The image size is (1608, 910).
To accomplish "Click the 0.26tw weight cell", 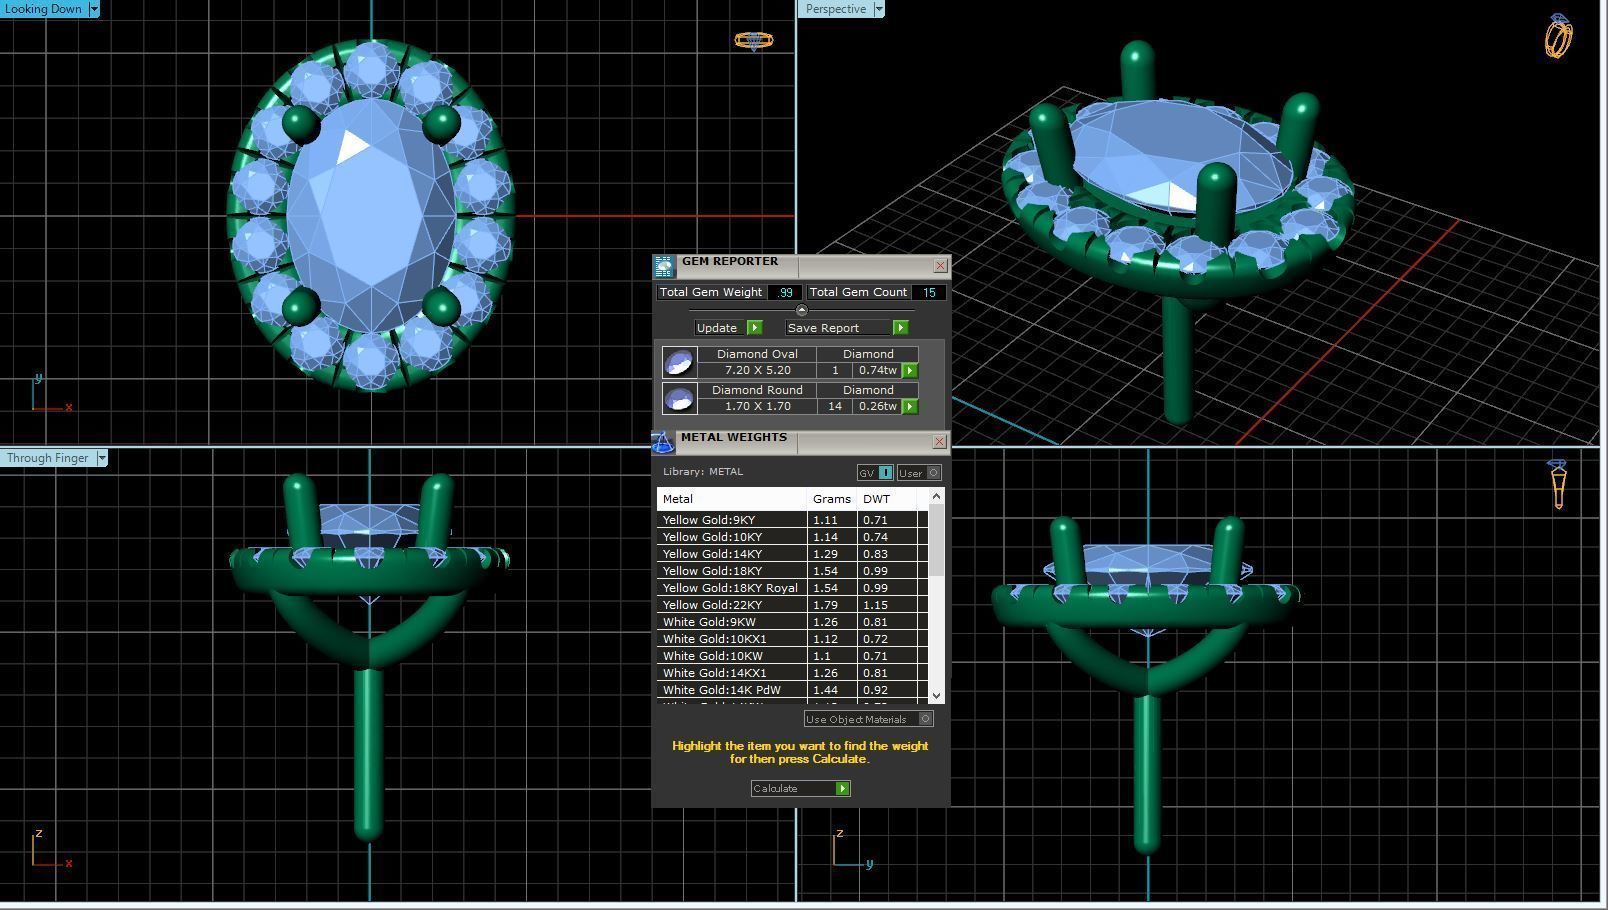I will (878, 406).
